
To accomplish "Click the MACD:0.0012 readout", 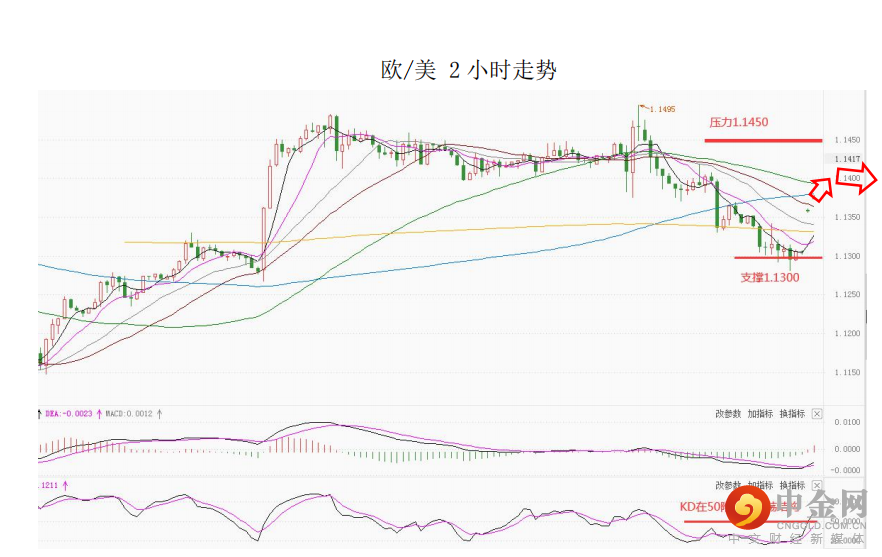I will (x=129, y=414).
